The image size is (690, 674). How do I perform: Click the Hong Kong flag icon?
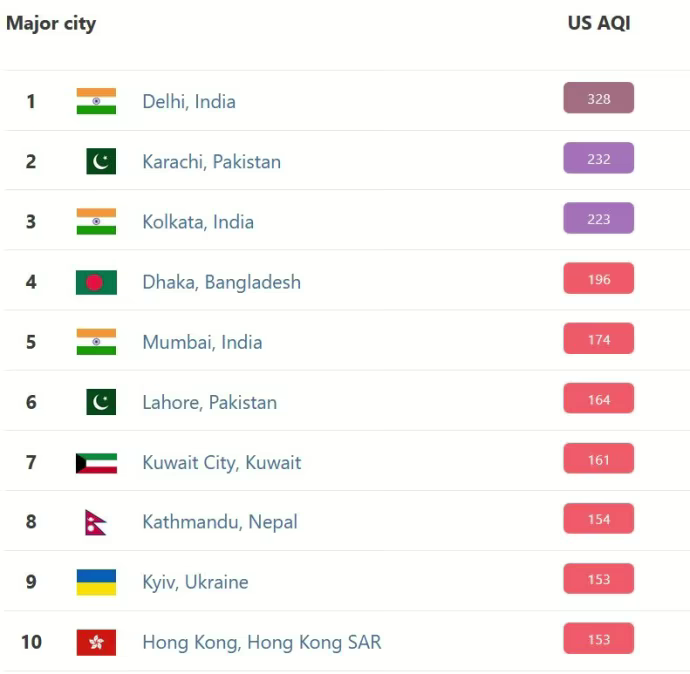coord(96,642)
